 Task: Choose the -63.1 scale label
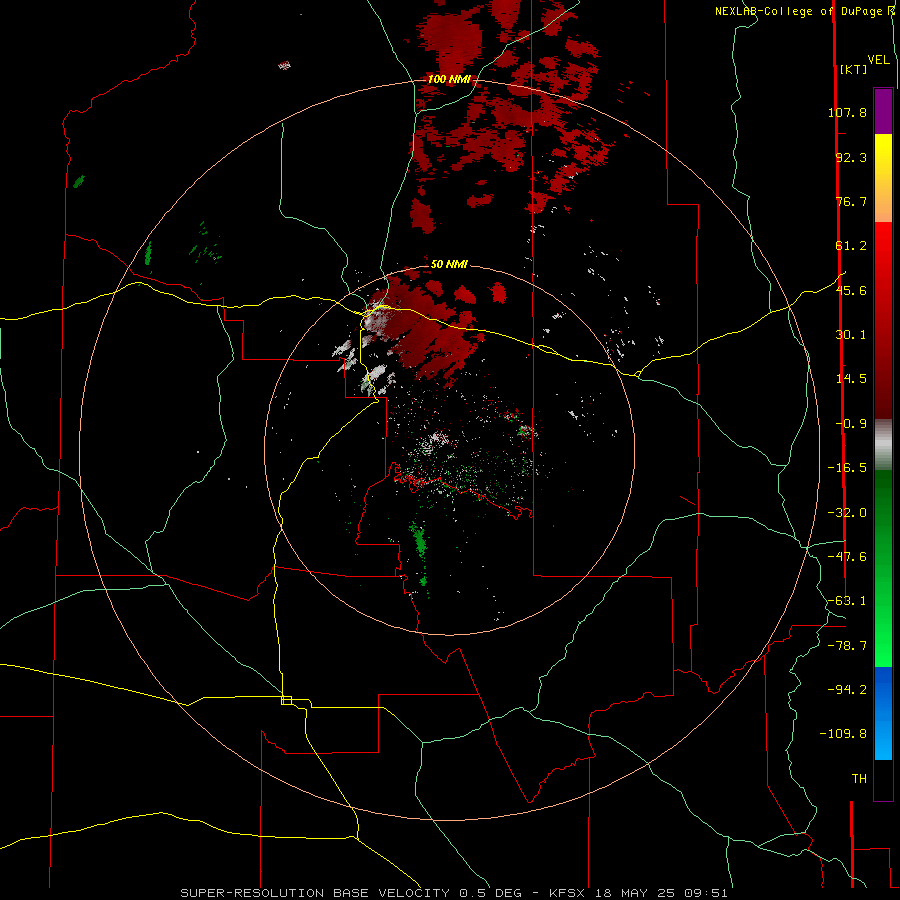tap(847, 601)
